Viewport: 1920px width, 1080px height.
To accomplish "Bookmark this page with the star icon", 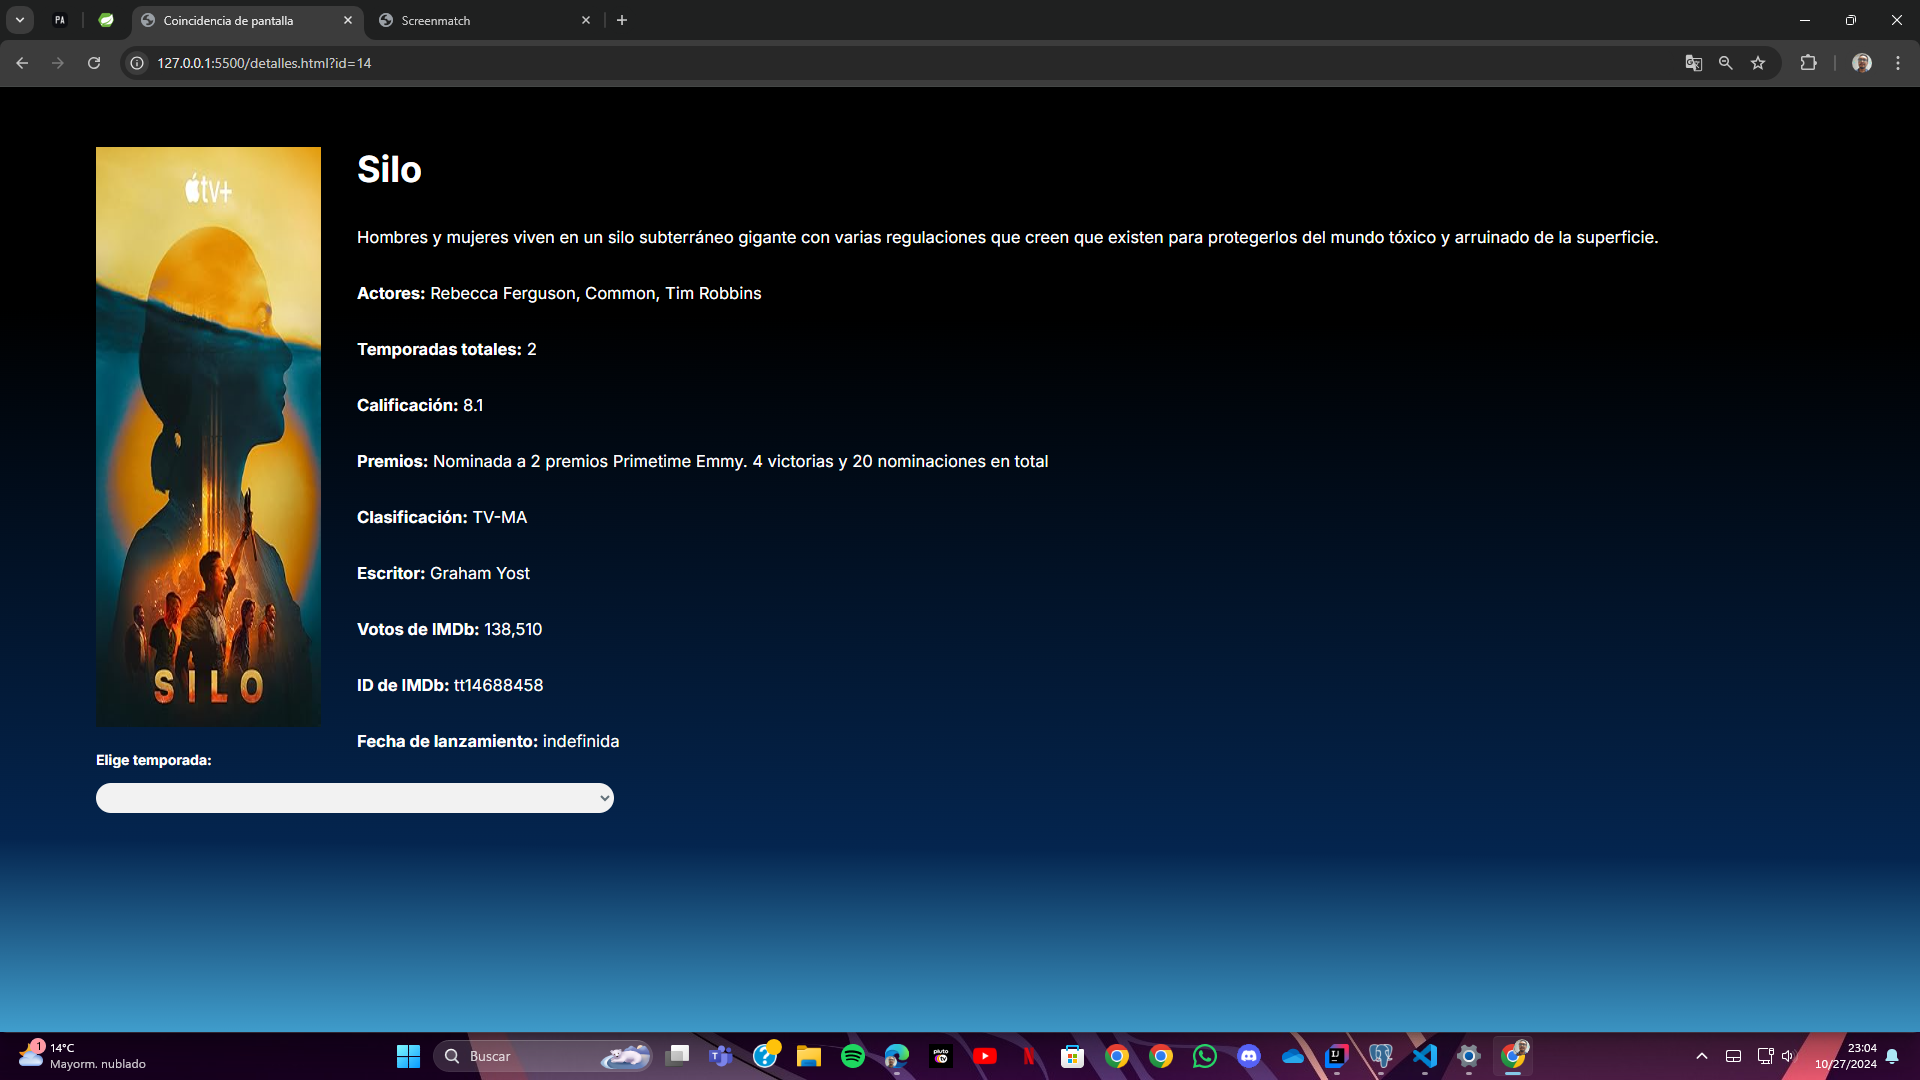I will (x=1758, y=63).
